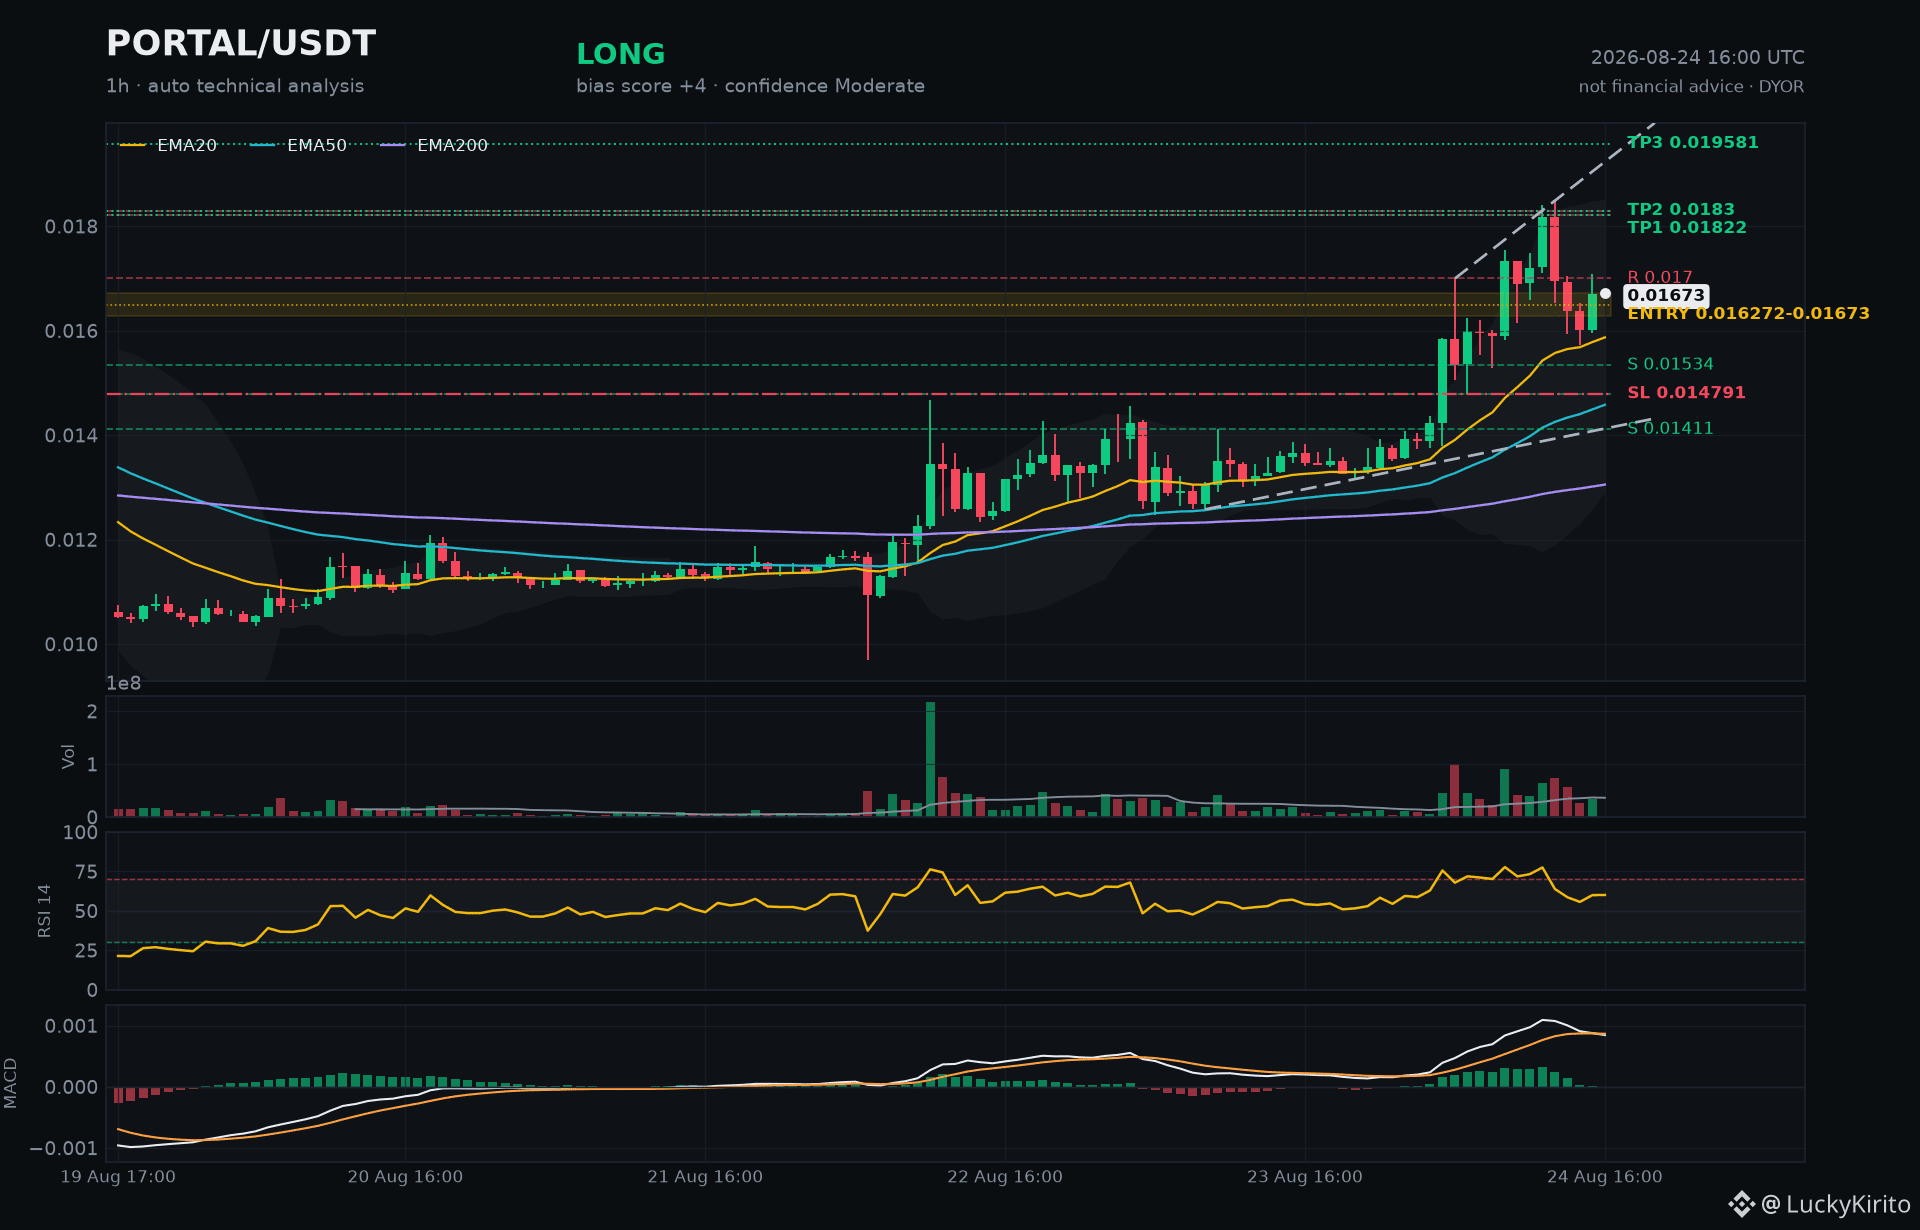Screen dimensions: 1920x1230
Task: Select the white current price dot marker
Action: click(1605, 294)
